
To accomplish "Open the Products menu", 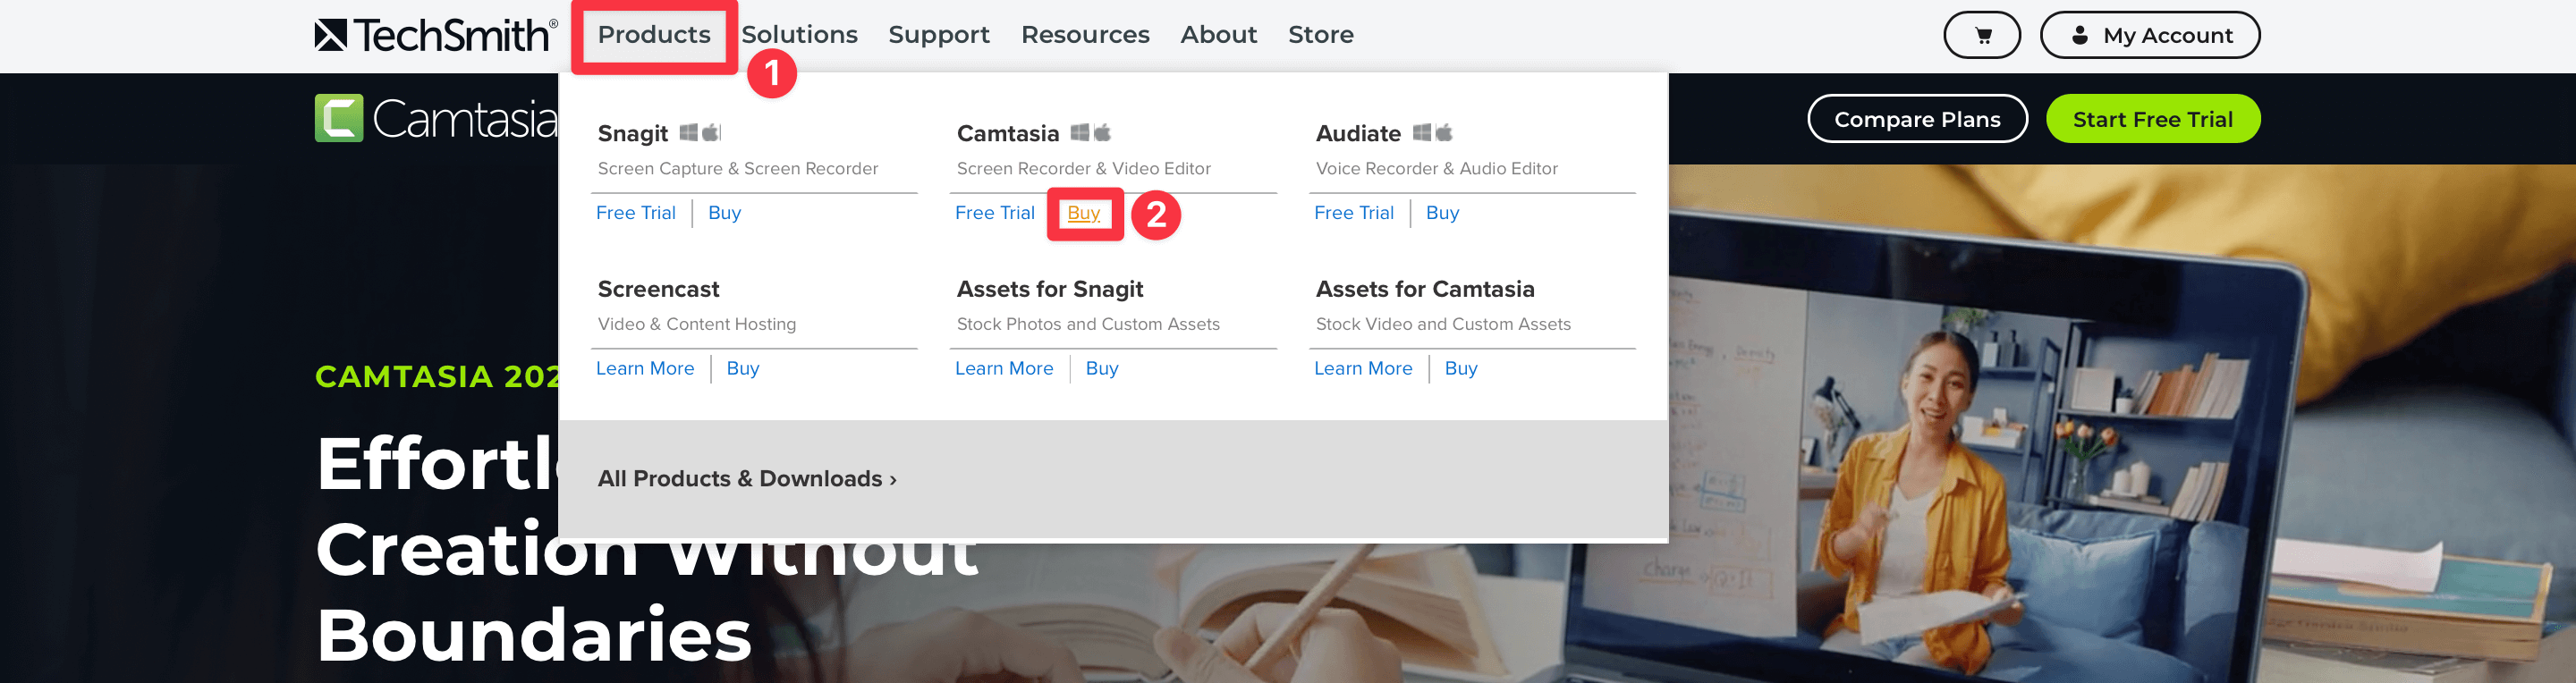I will pyautogui.click(x=654, y=35).
